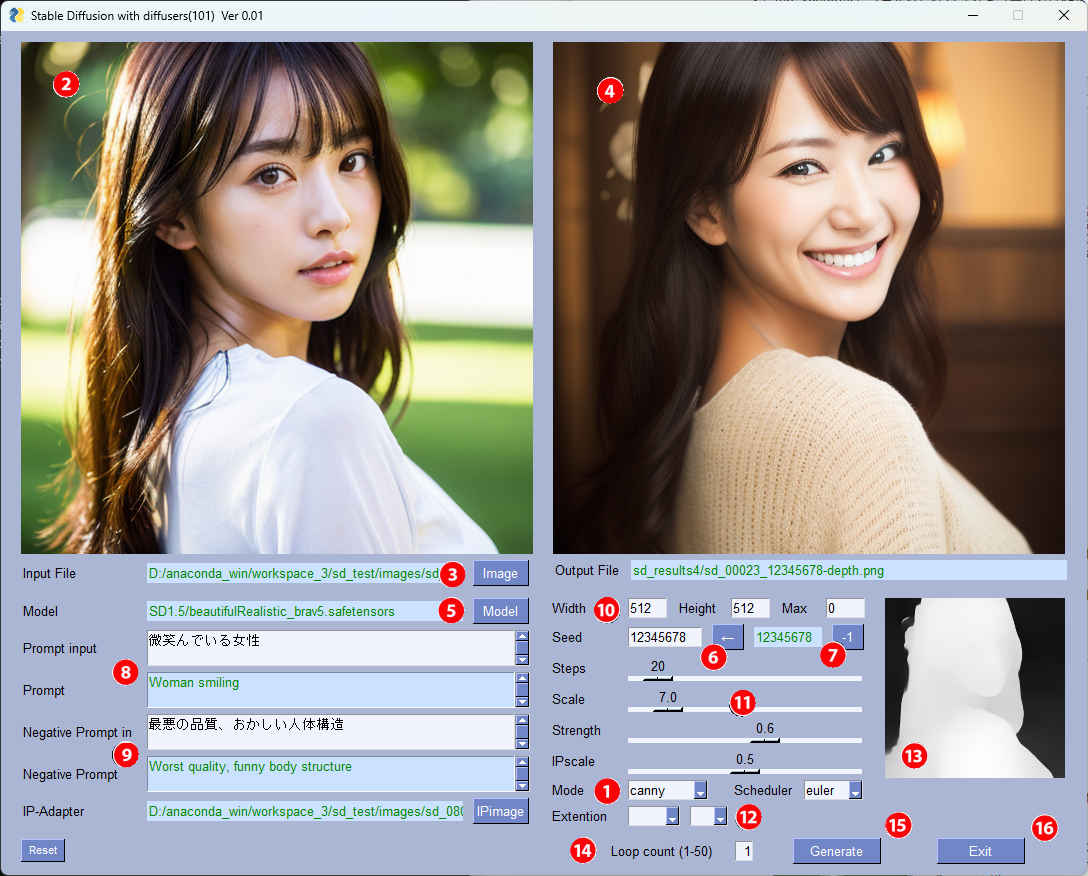Click the Strength slider handle
This screenshot has width=1088, height=876.
tap(765, 740)
